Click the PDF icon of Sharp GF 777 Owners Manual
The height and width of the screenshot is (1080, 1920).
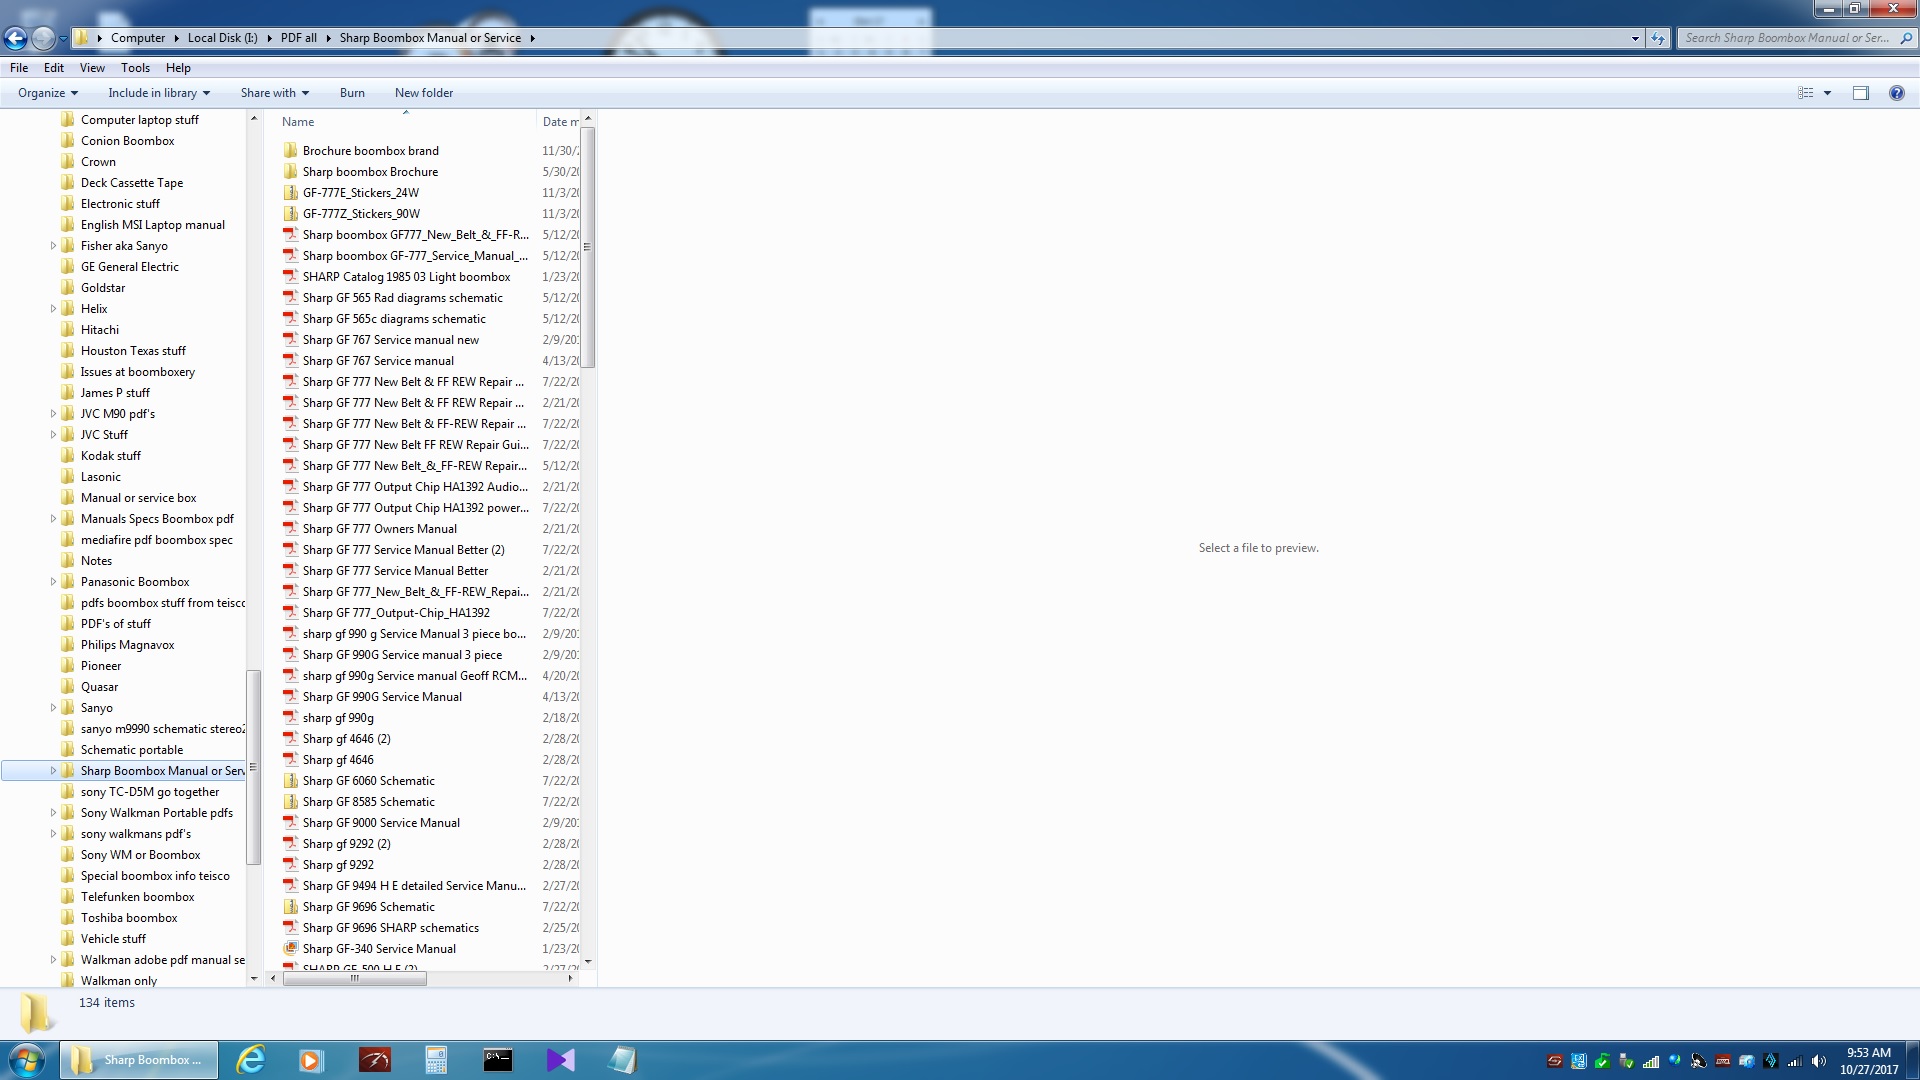pos(291,529)
